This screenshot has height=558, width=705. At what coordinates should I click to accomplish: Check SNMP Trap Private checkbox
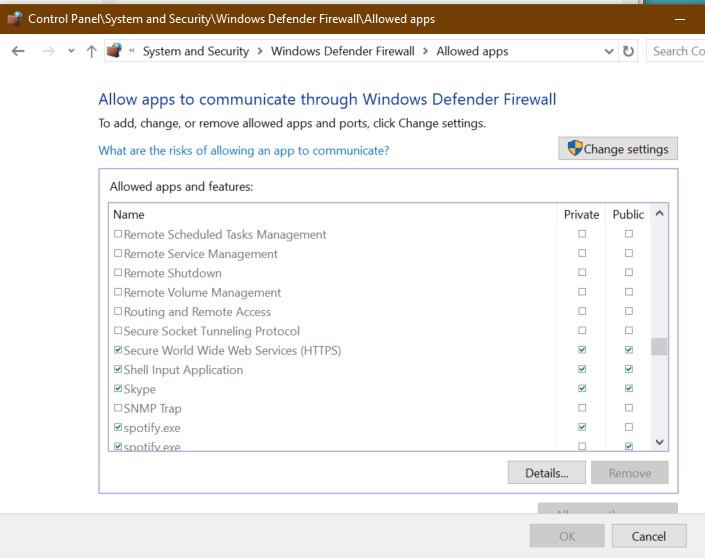coord(582,408)
